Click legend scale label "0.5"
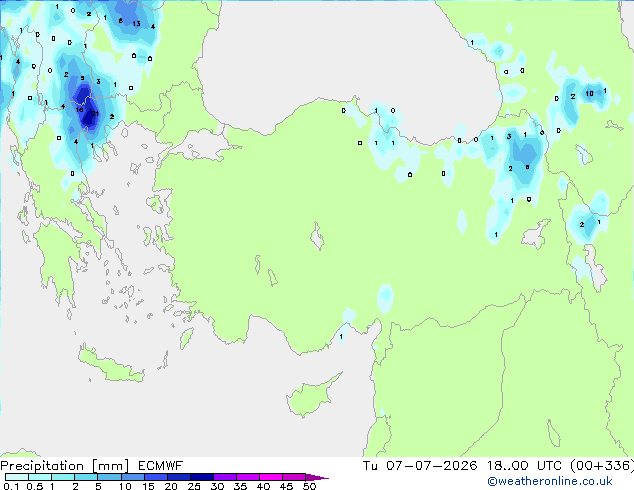634x490 pixels. pos(34,486)
